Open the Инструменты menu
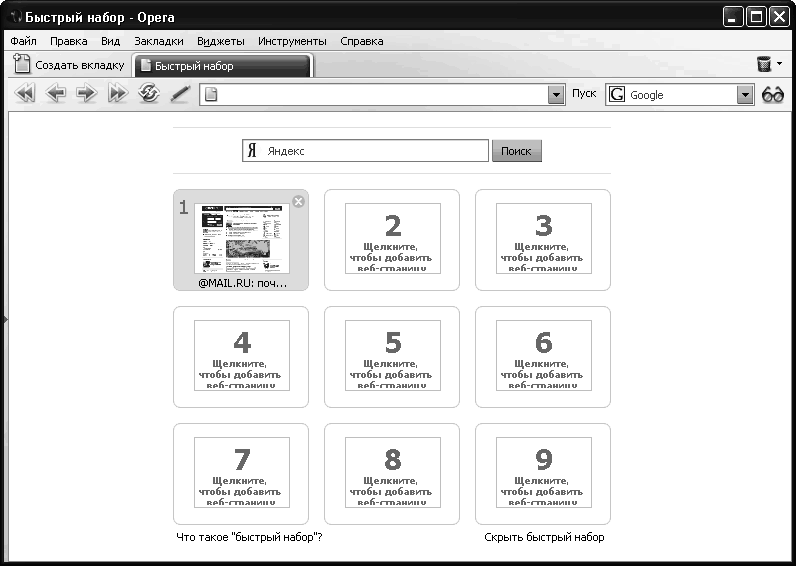This screenshot has width=796, height=566. tap(292, 41)
